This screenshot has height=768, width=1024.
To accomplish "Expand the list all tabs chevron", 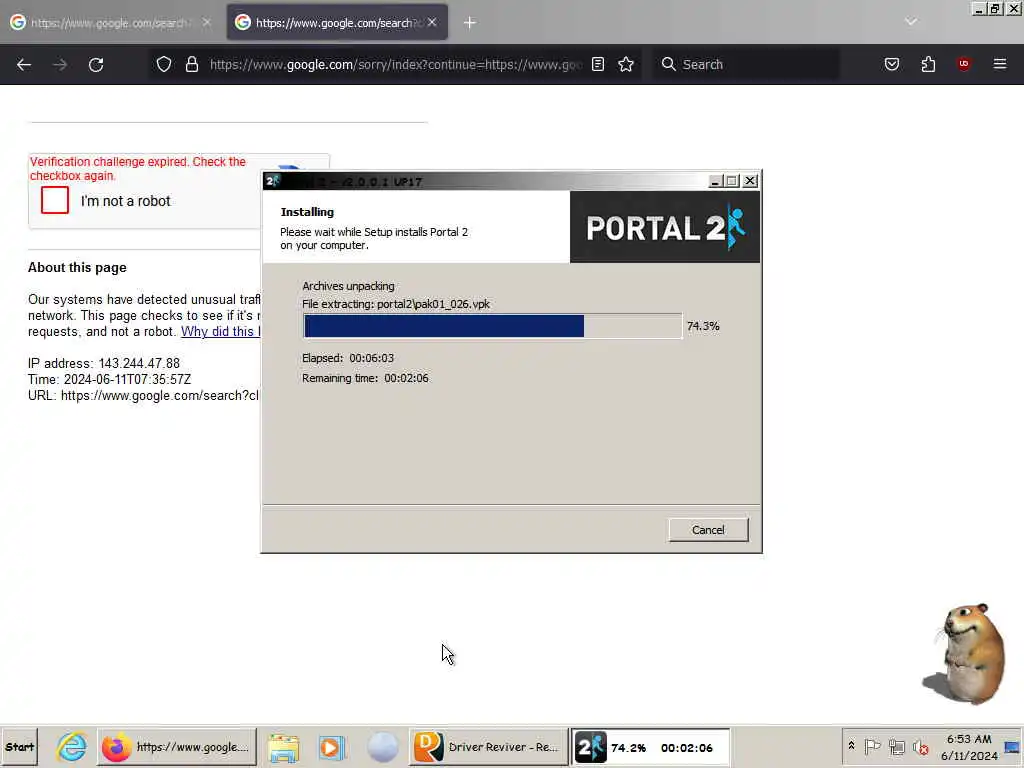I will 911,22.
